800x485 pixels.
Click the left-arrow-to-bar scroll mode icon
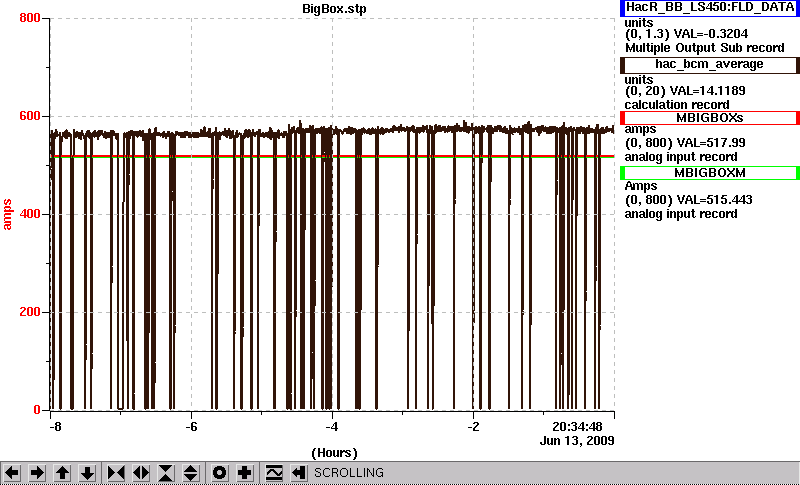tap(299, 473)
